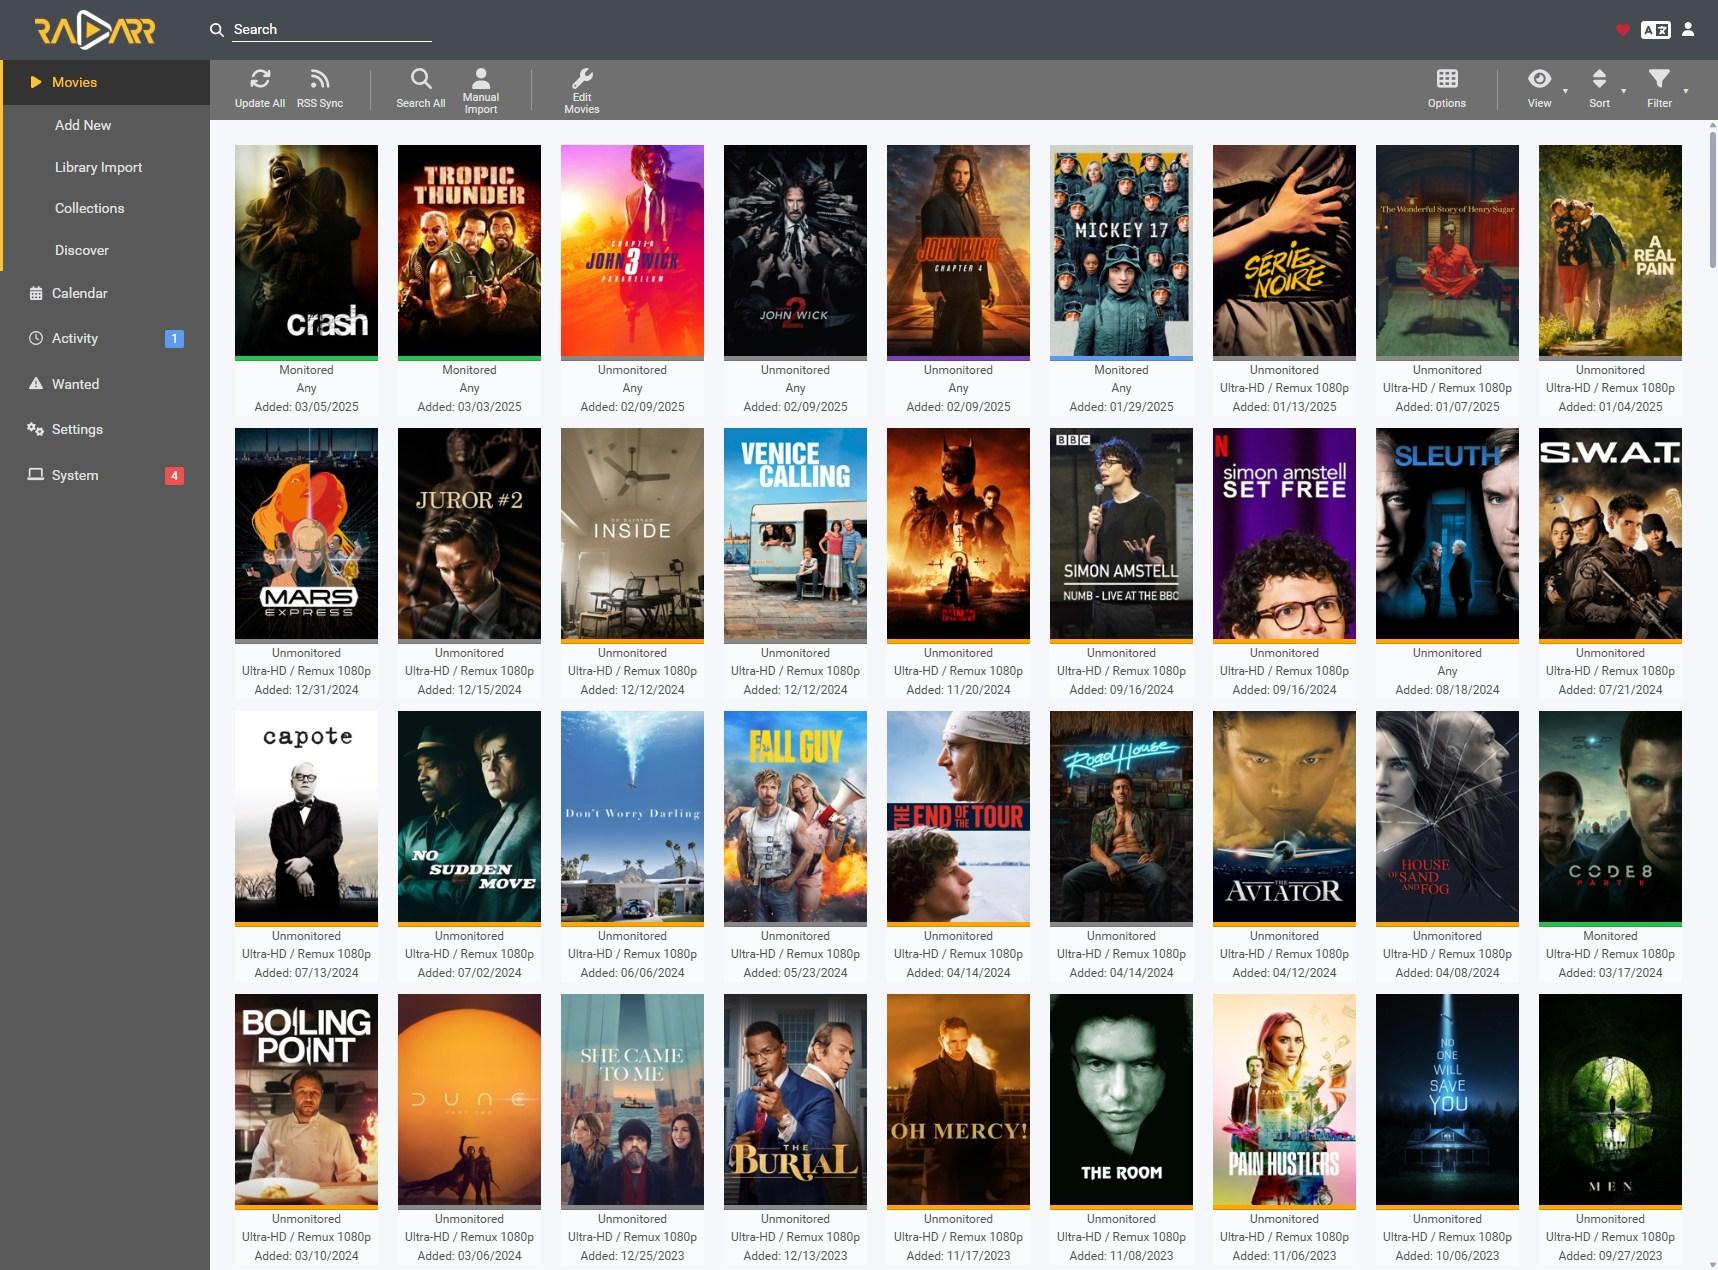The image size is (1718, 1270).
Task: Click the Radarr logo
Action: click(95, 30)
